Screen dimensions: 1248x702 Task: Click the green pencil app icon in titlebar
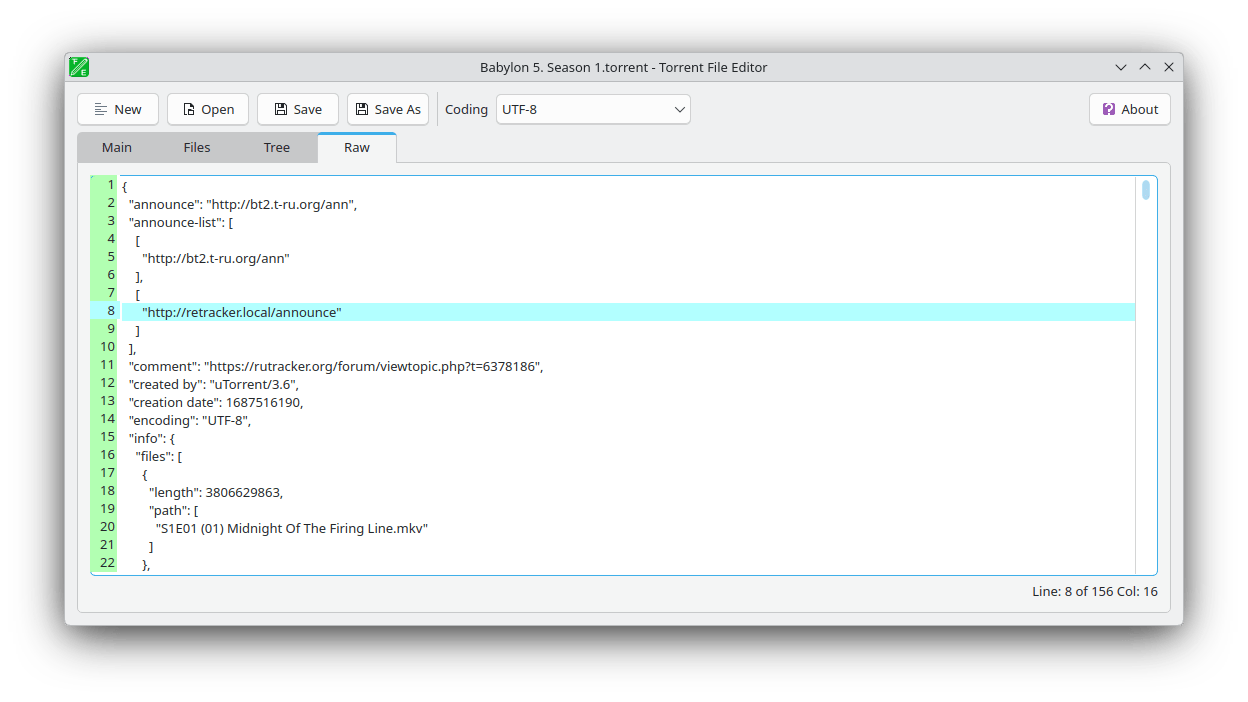79,67
